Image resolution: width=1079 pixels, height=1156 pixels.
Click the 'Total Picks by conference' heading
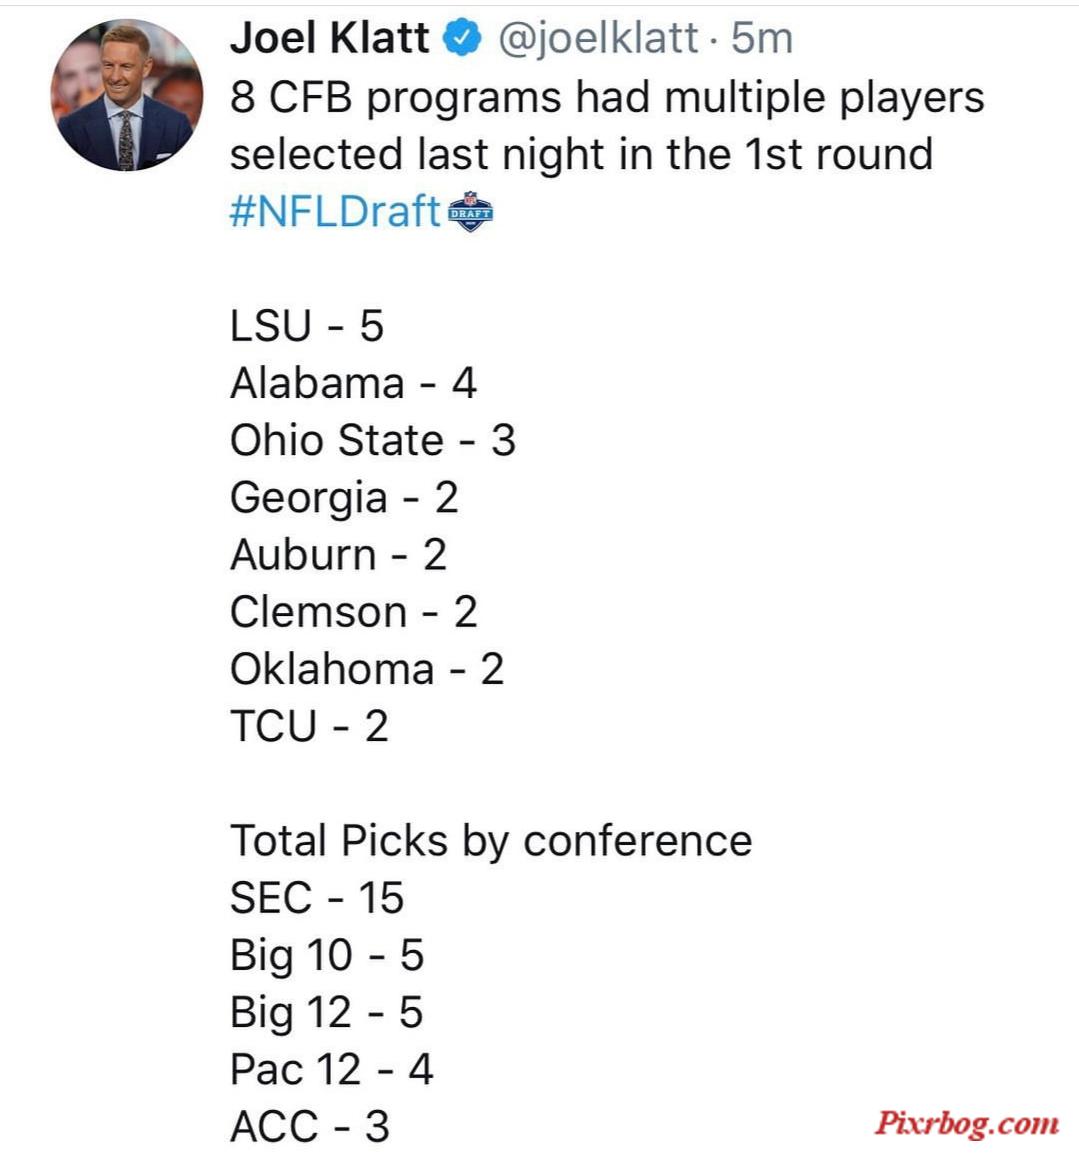pyautogui.click(x=491, y=841)
